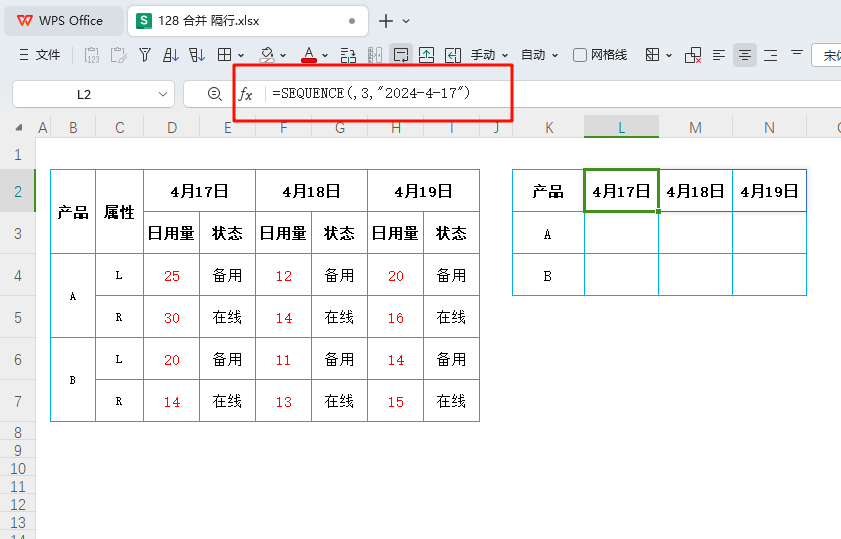841x539 pixels.
Task: Click the borders grid icon
Action: tap(224, 55)
